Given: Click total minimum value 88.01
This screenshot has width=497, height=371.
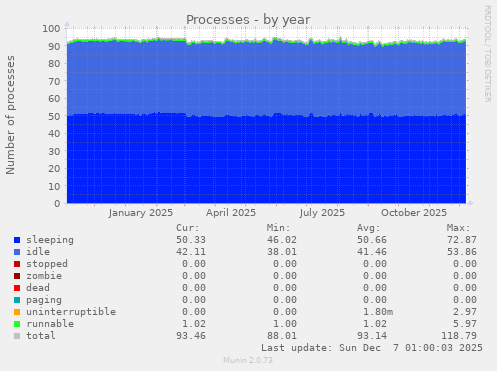Looking at the screenshot, I should tap(282, 336).
